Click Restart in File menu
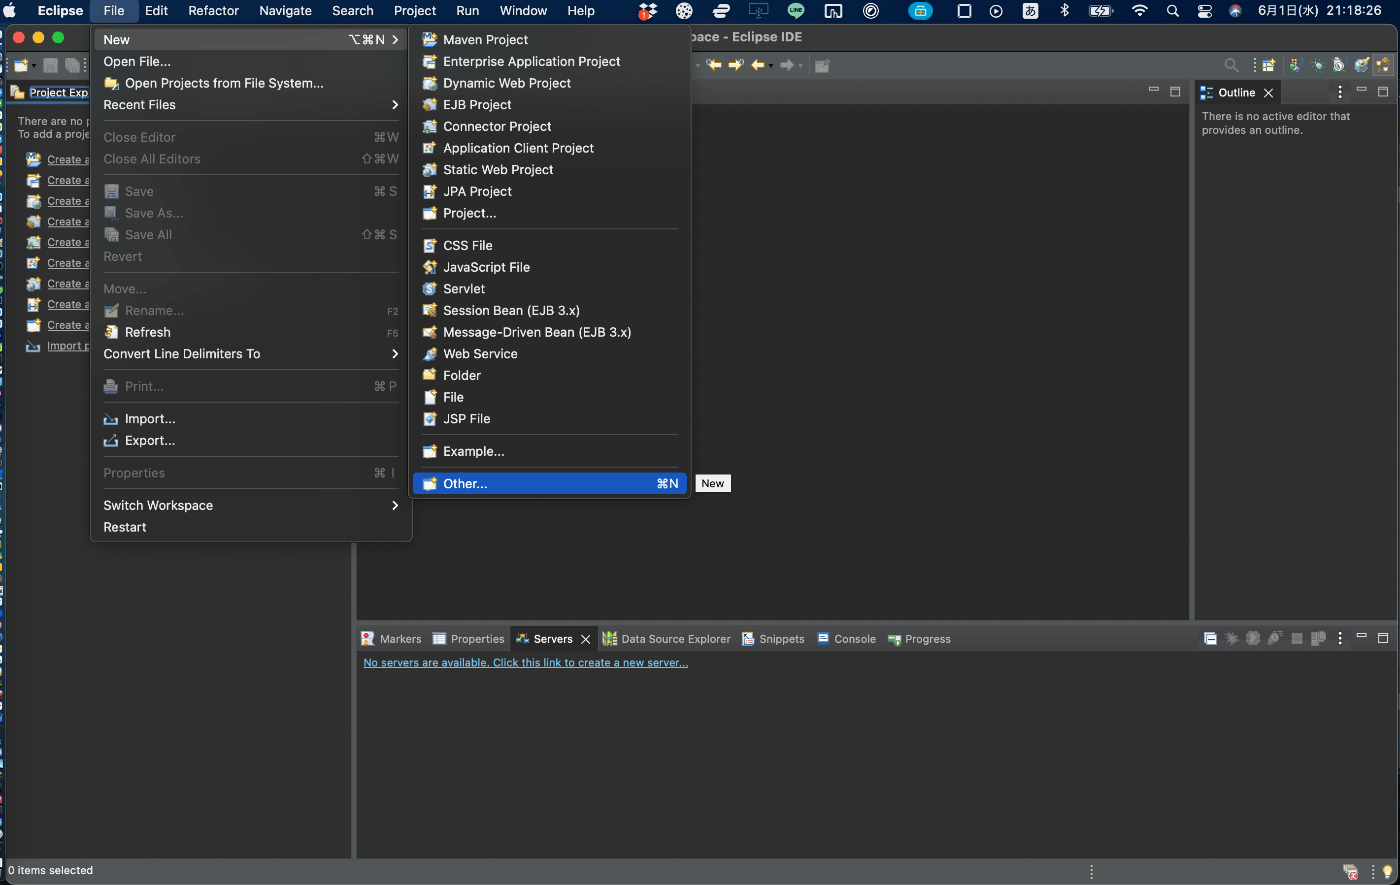The width and height of the screenshot is (1400, 885). click(251, 528)
